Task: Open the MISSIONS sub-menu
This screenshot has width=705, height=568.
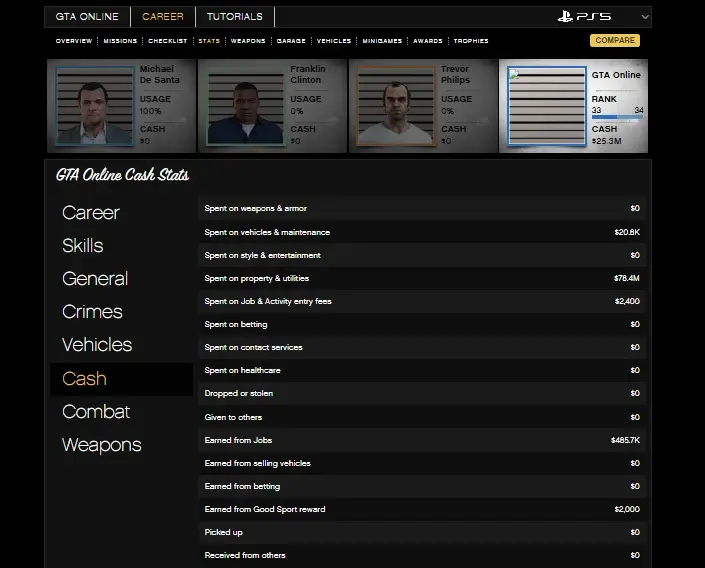Action: pyautogui.click(x=120, y=41)
